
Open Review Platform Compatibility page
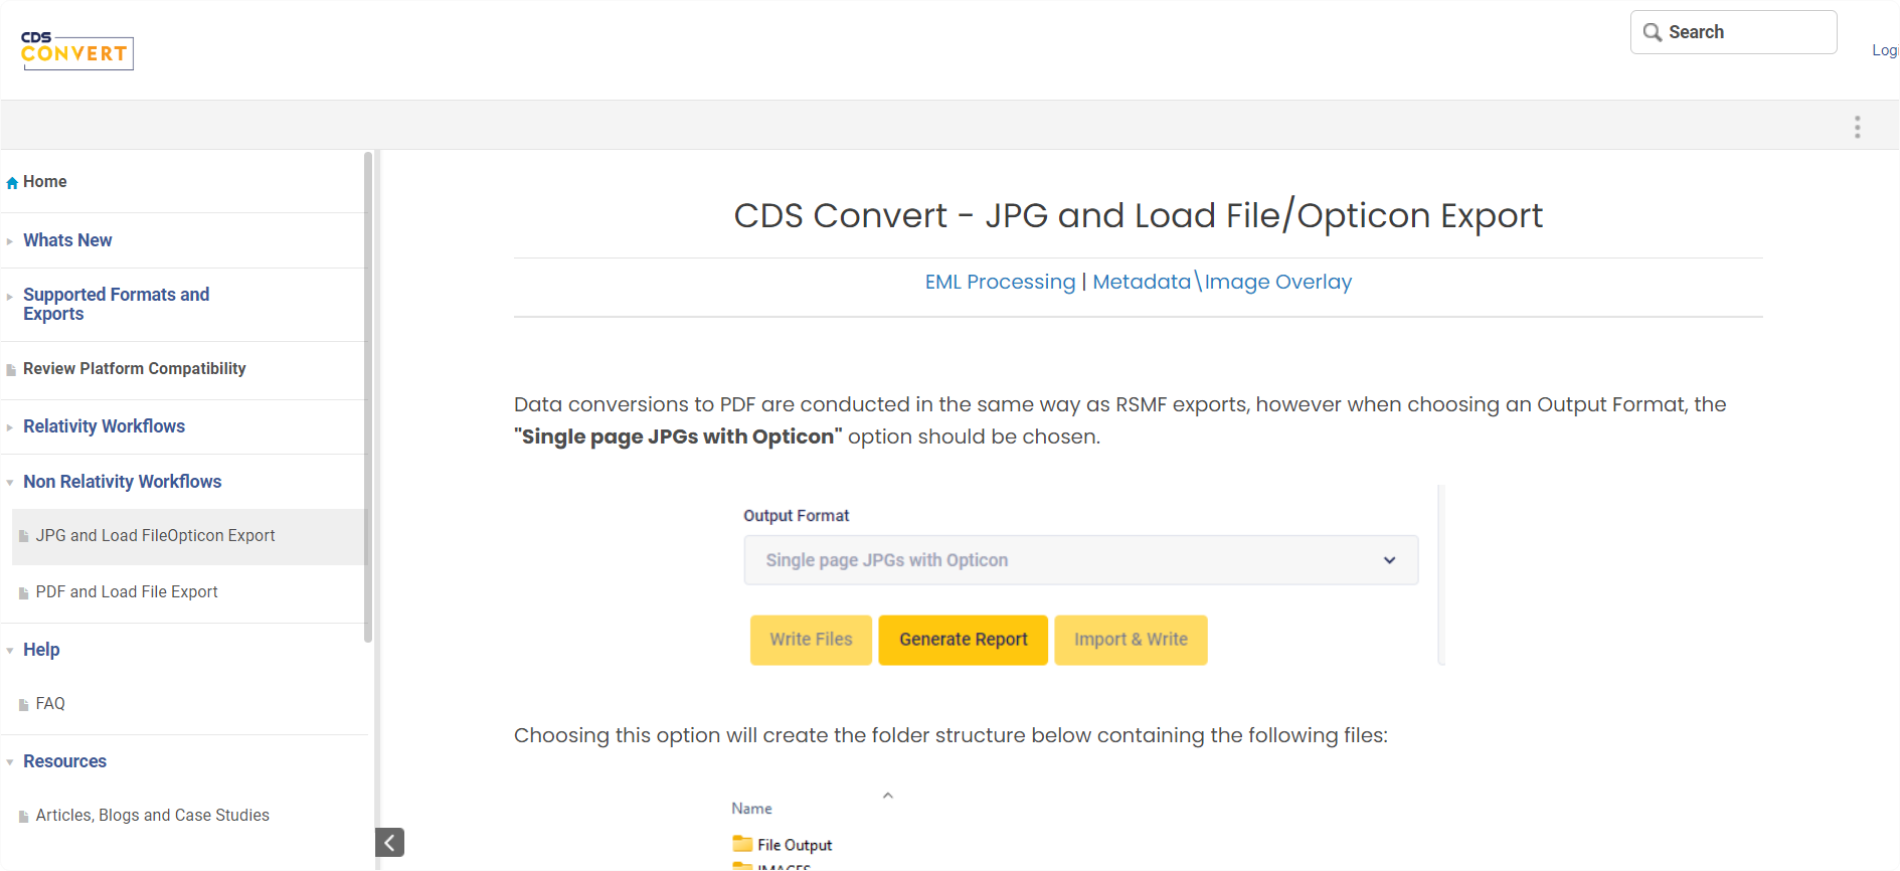(x=134, y=369)
